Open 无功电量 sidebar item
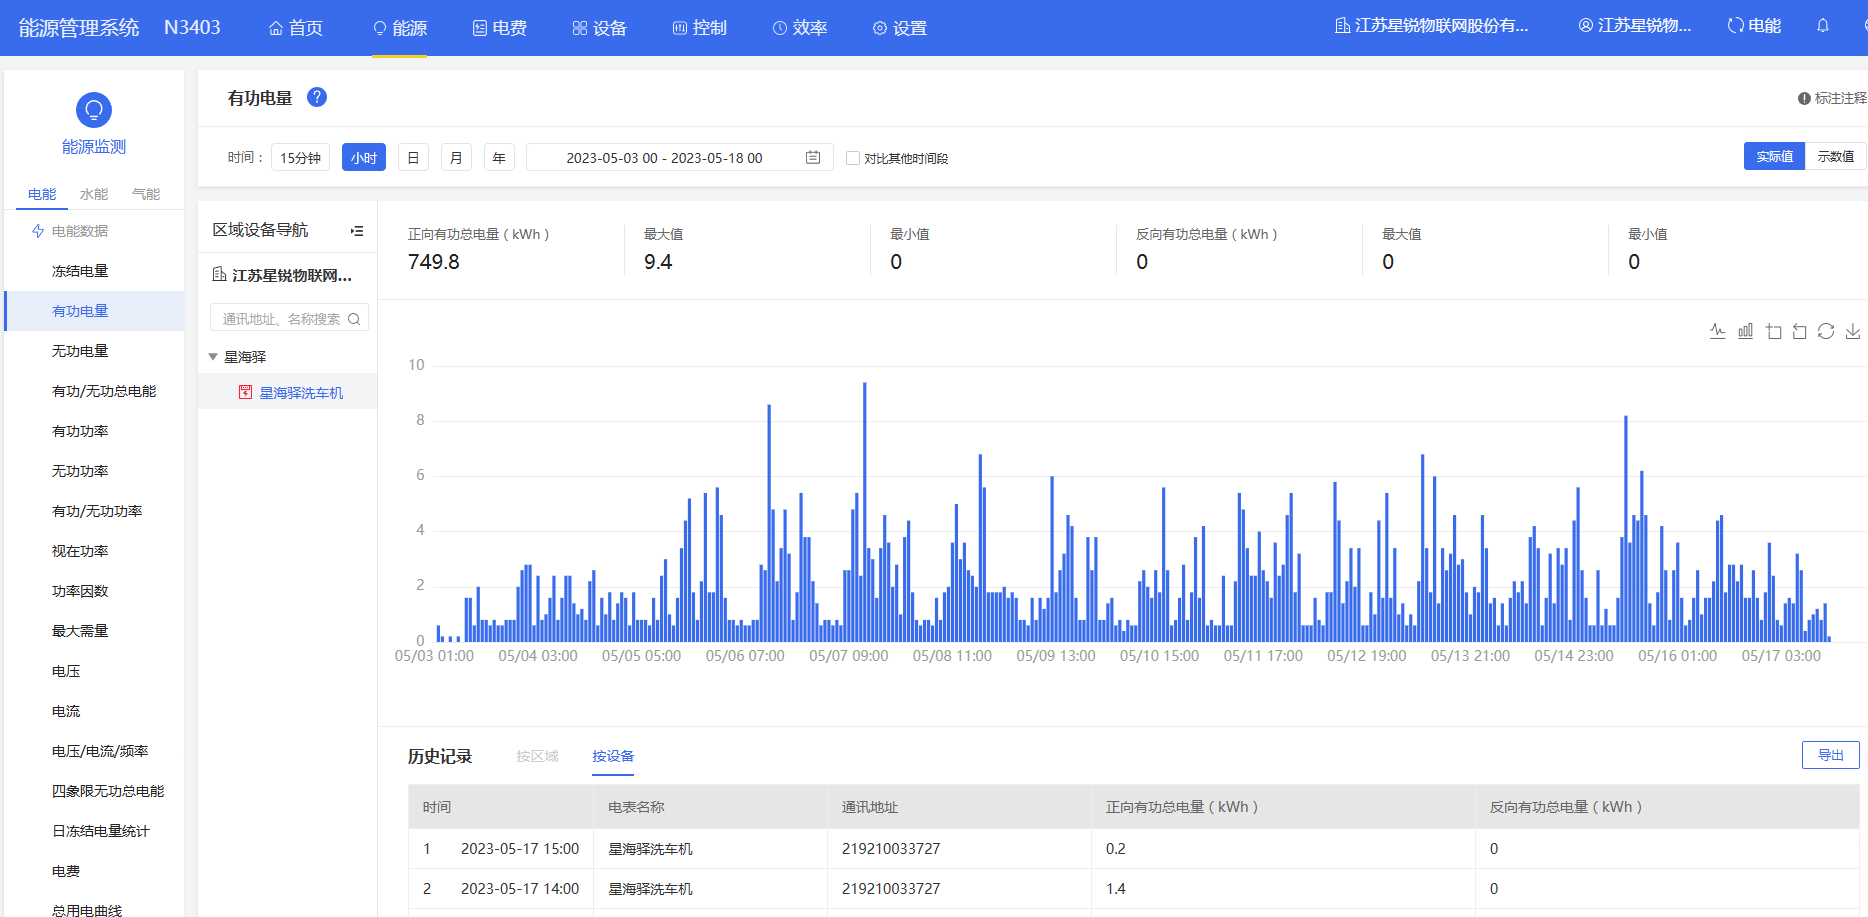The image size is (1868, 917). click(x=94, y=351)
